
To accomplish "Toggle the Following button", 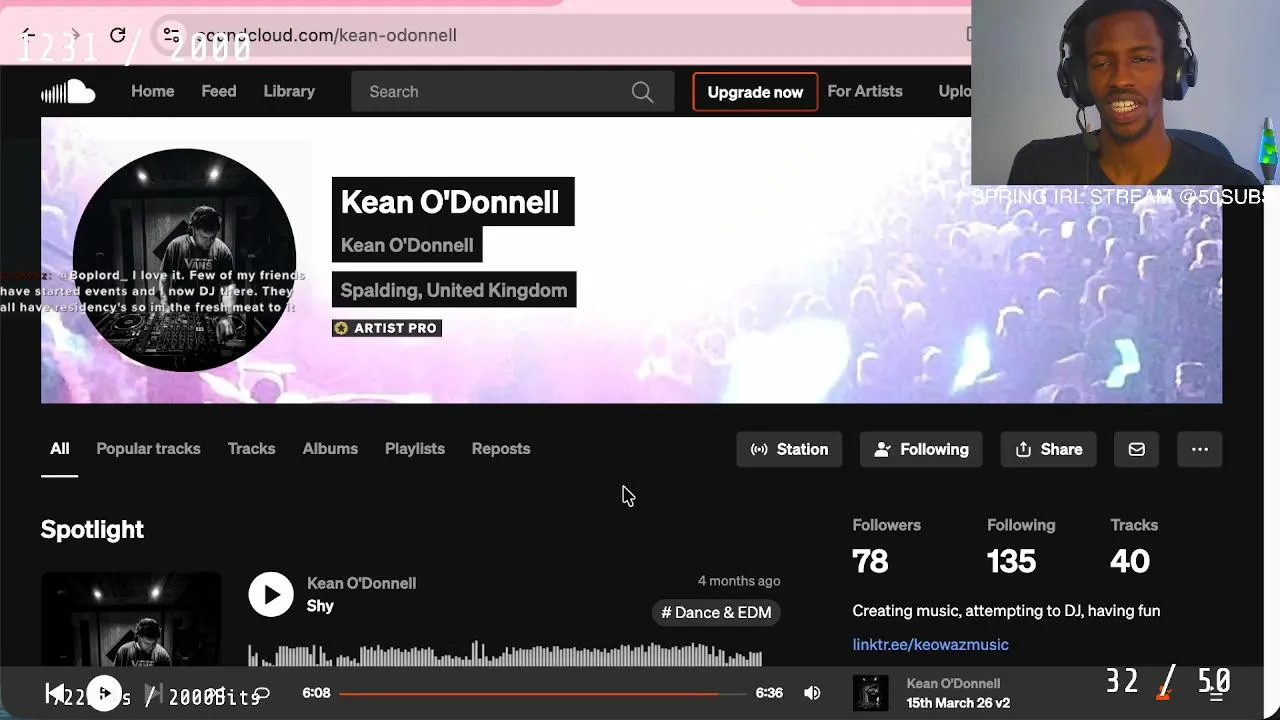I will pyautogui.click(x=921, y=450).
